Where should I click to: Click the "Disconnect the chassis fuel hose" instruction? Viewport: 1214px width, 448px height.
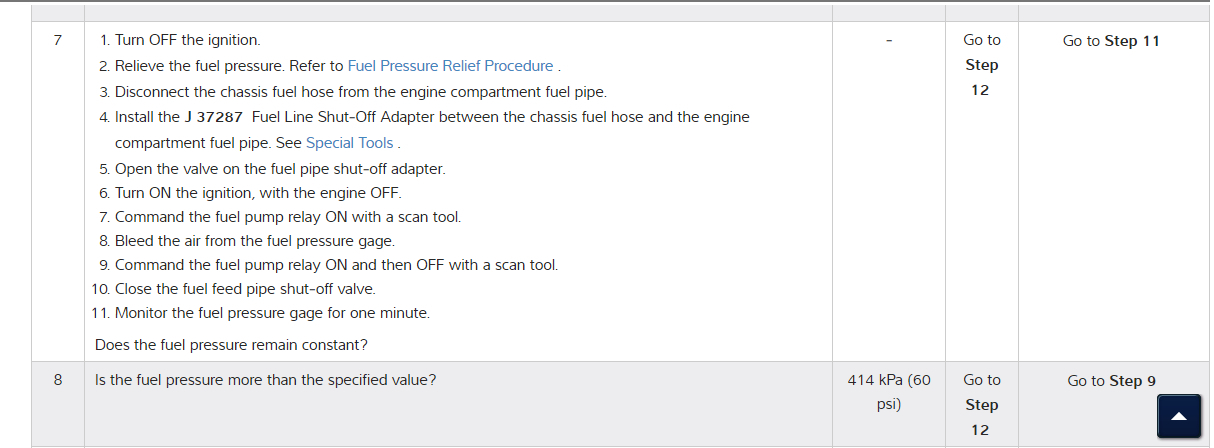[360, 92]
